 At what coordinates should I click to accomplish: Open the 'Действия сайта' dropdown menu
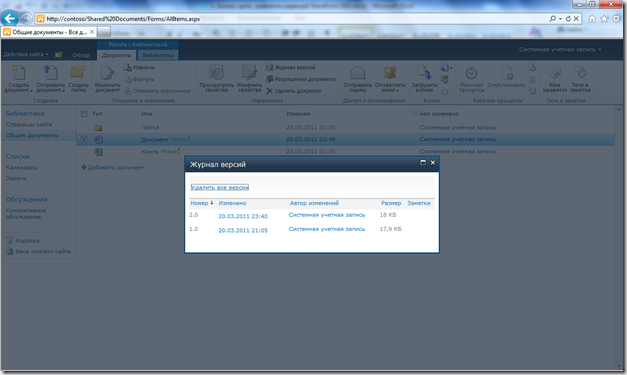tap(26, 54)
